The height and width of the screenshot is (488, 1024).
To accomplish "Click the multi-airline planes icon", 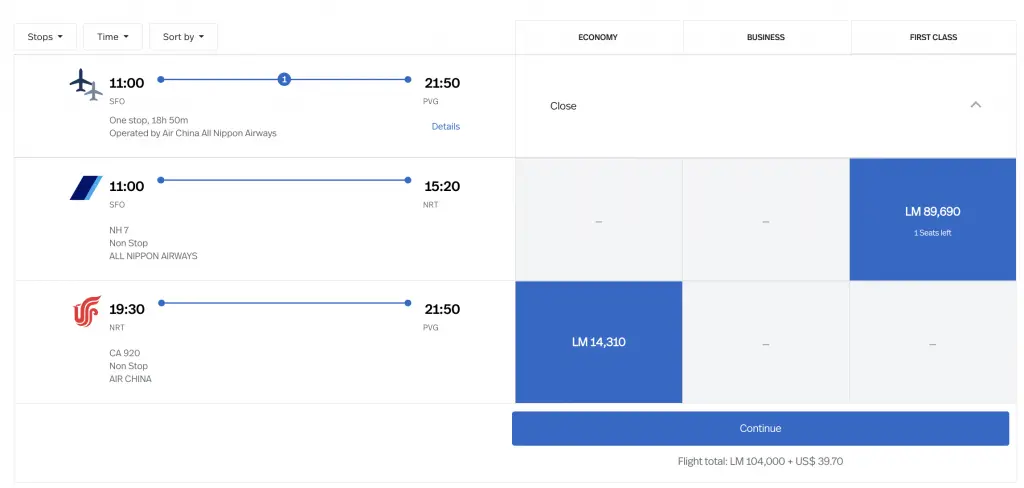I will pyautogui.click(x=86, y=84).
